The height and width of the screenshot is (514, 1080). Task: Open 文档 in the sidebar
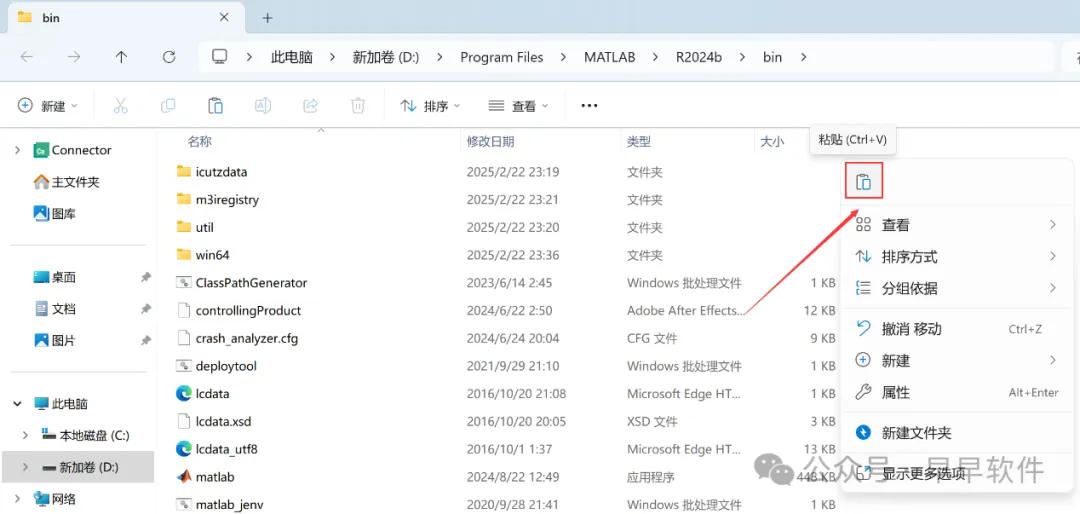[55, 309]
